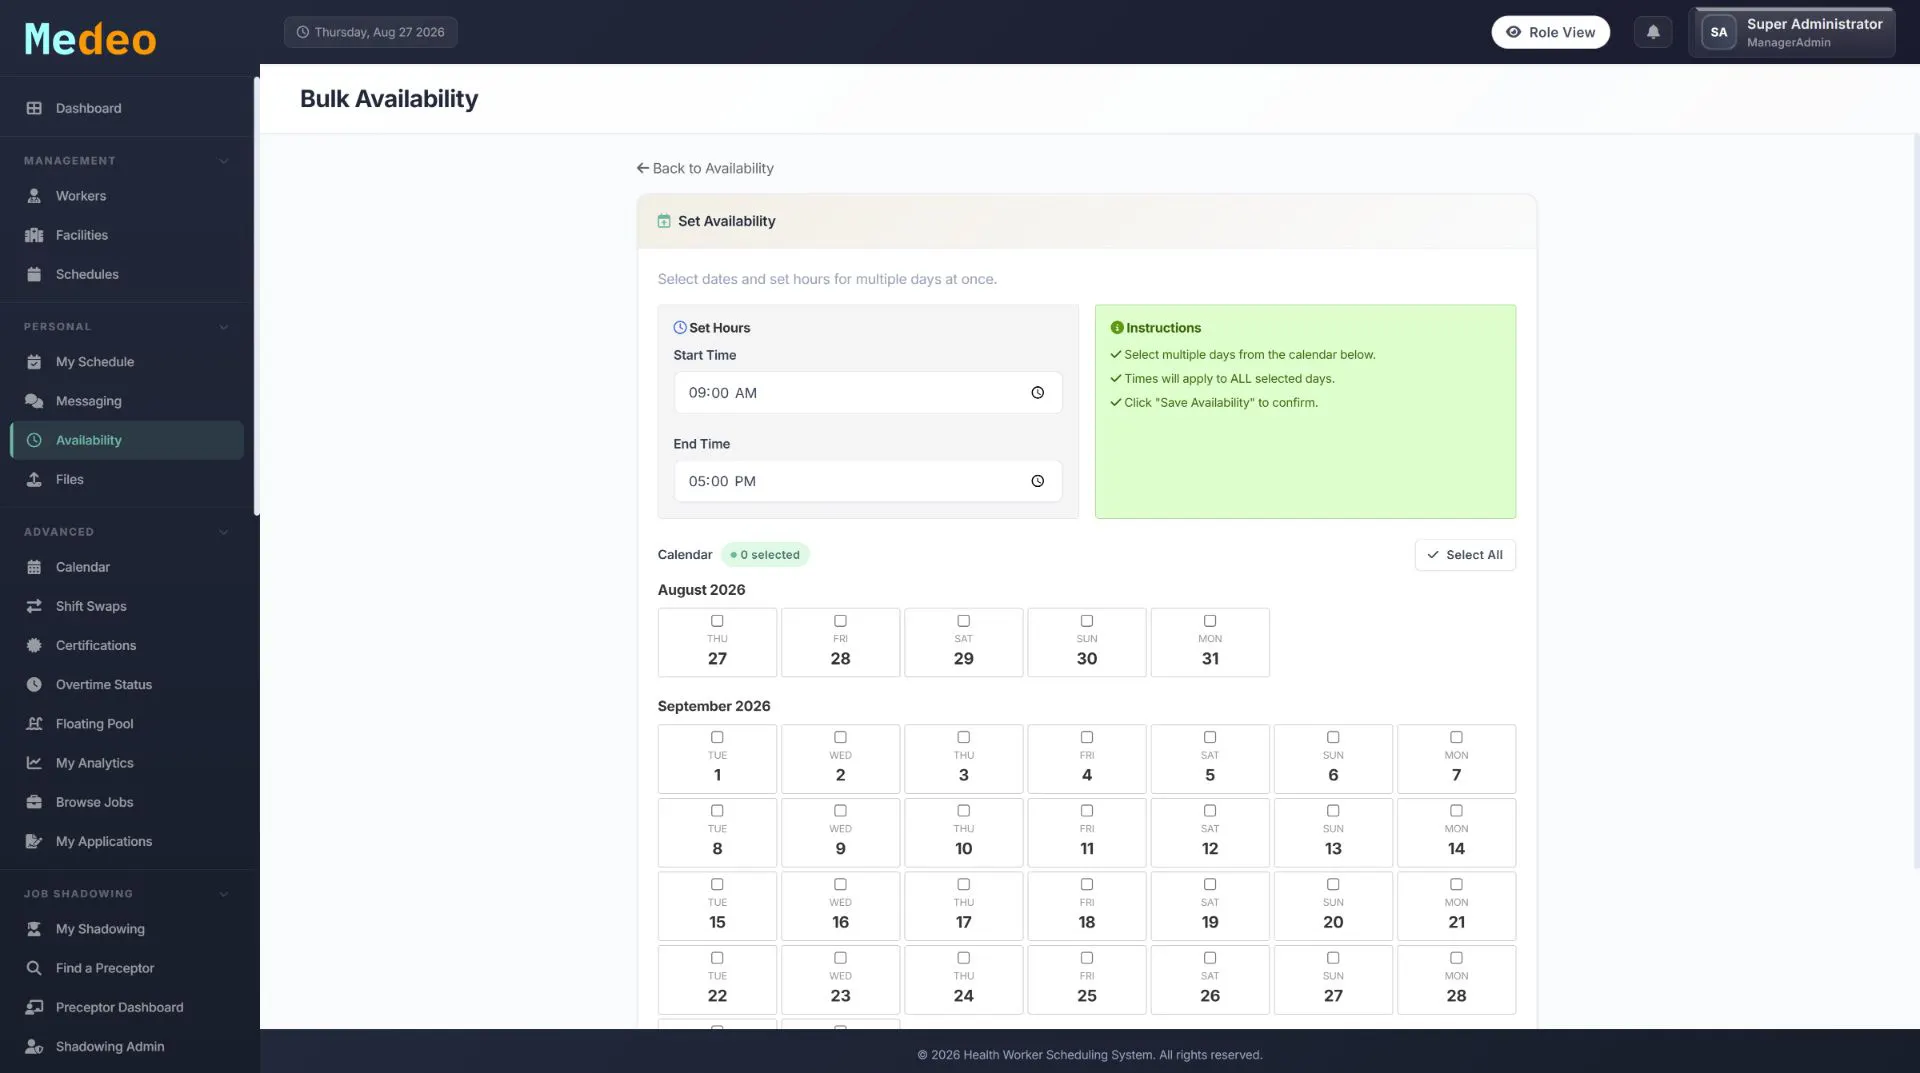Click the 0 selected badge

coord(765,555)
